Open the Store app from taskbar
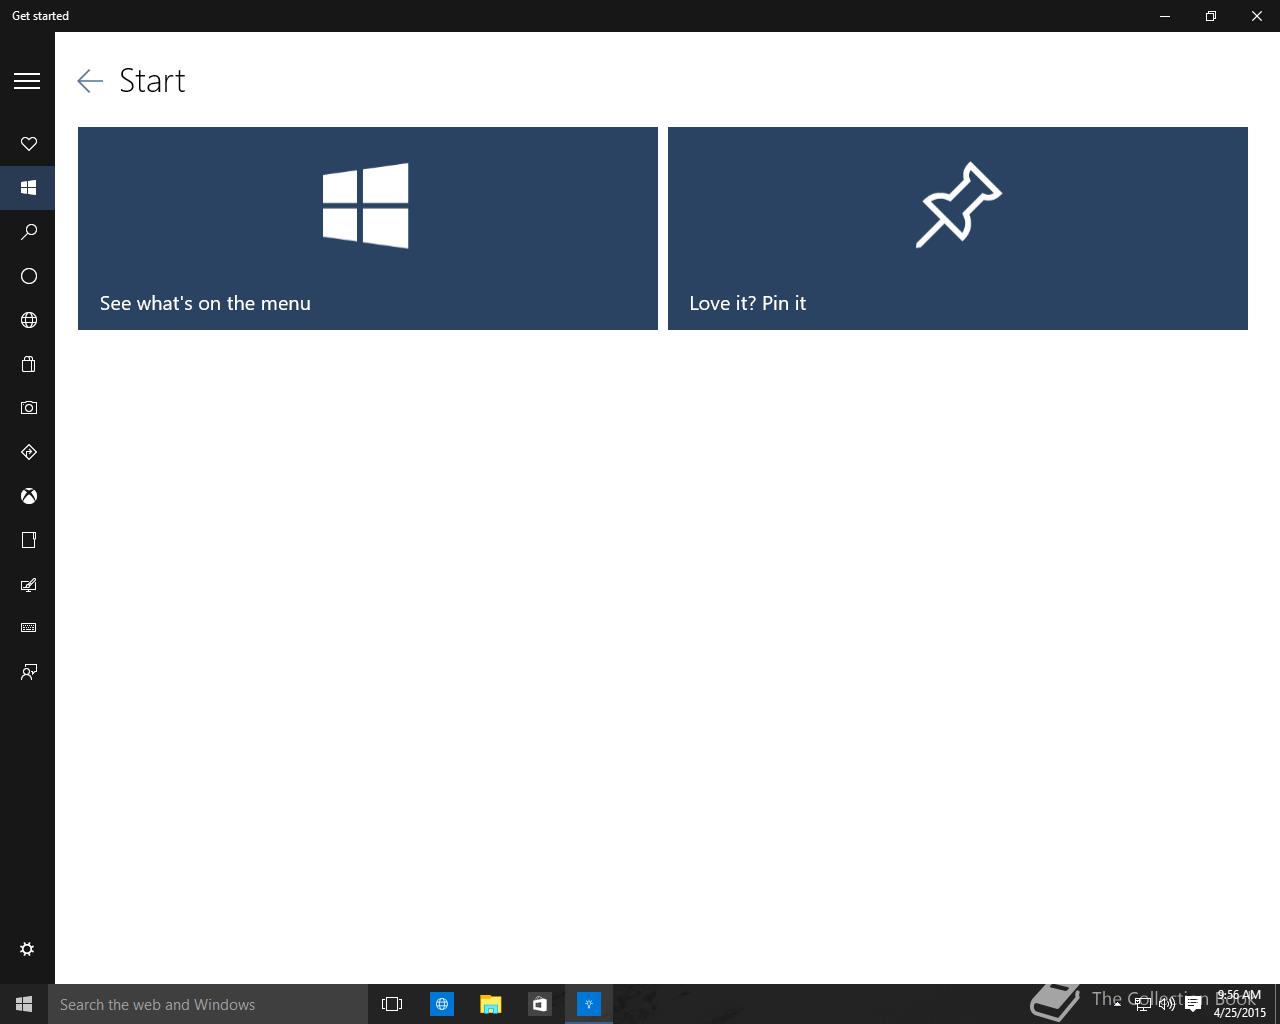Screen dimensions: 1280x1024 click(x=539, y=1004)
